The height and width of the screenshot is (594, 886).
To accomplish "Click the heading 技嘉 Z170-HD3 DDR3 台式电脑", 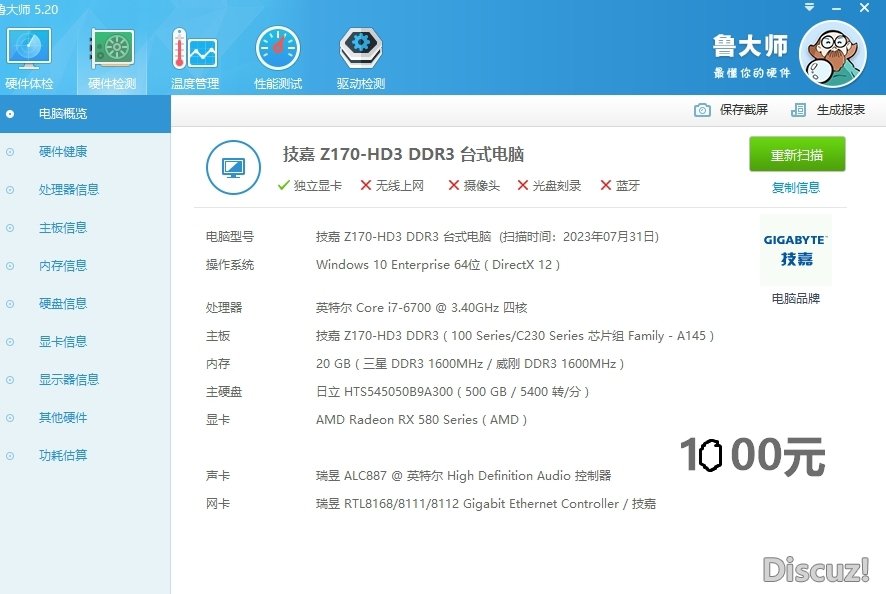I will pyautogui.click(x=403, y=154).
